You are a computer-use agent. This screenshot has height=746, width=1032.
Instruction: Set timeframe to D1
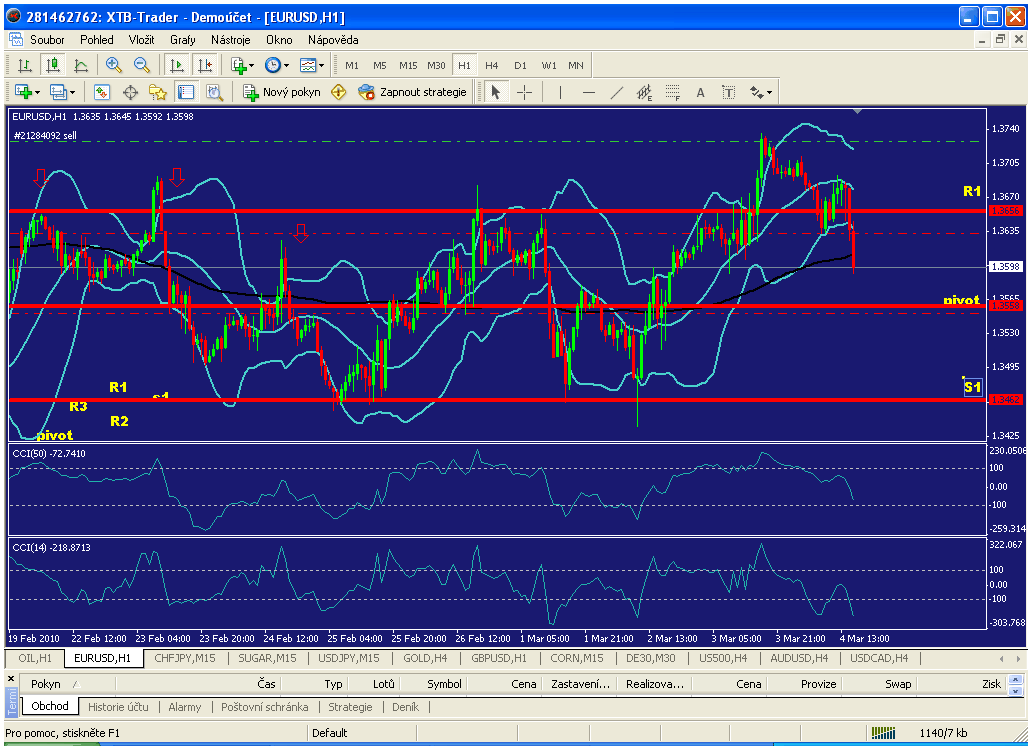tap(521, 65)
